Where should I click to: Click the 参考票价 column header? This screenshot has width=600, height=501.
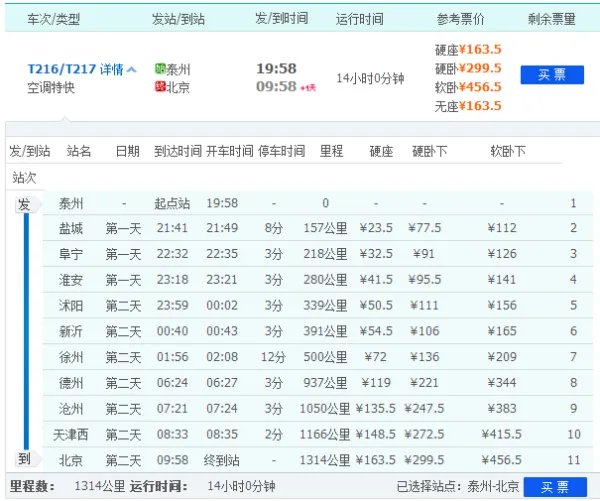461,19
